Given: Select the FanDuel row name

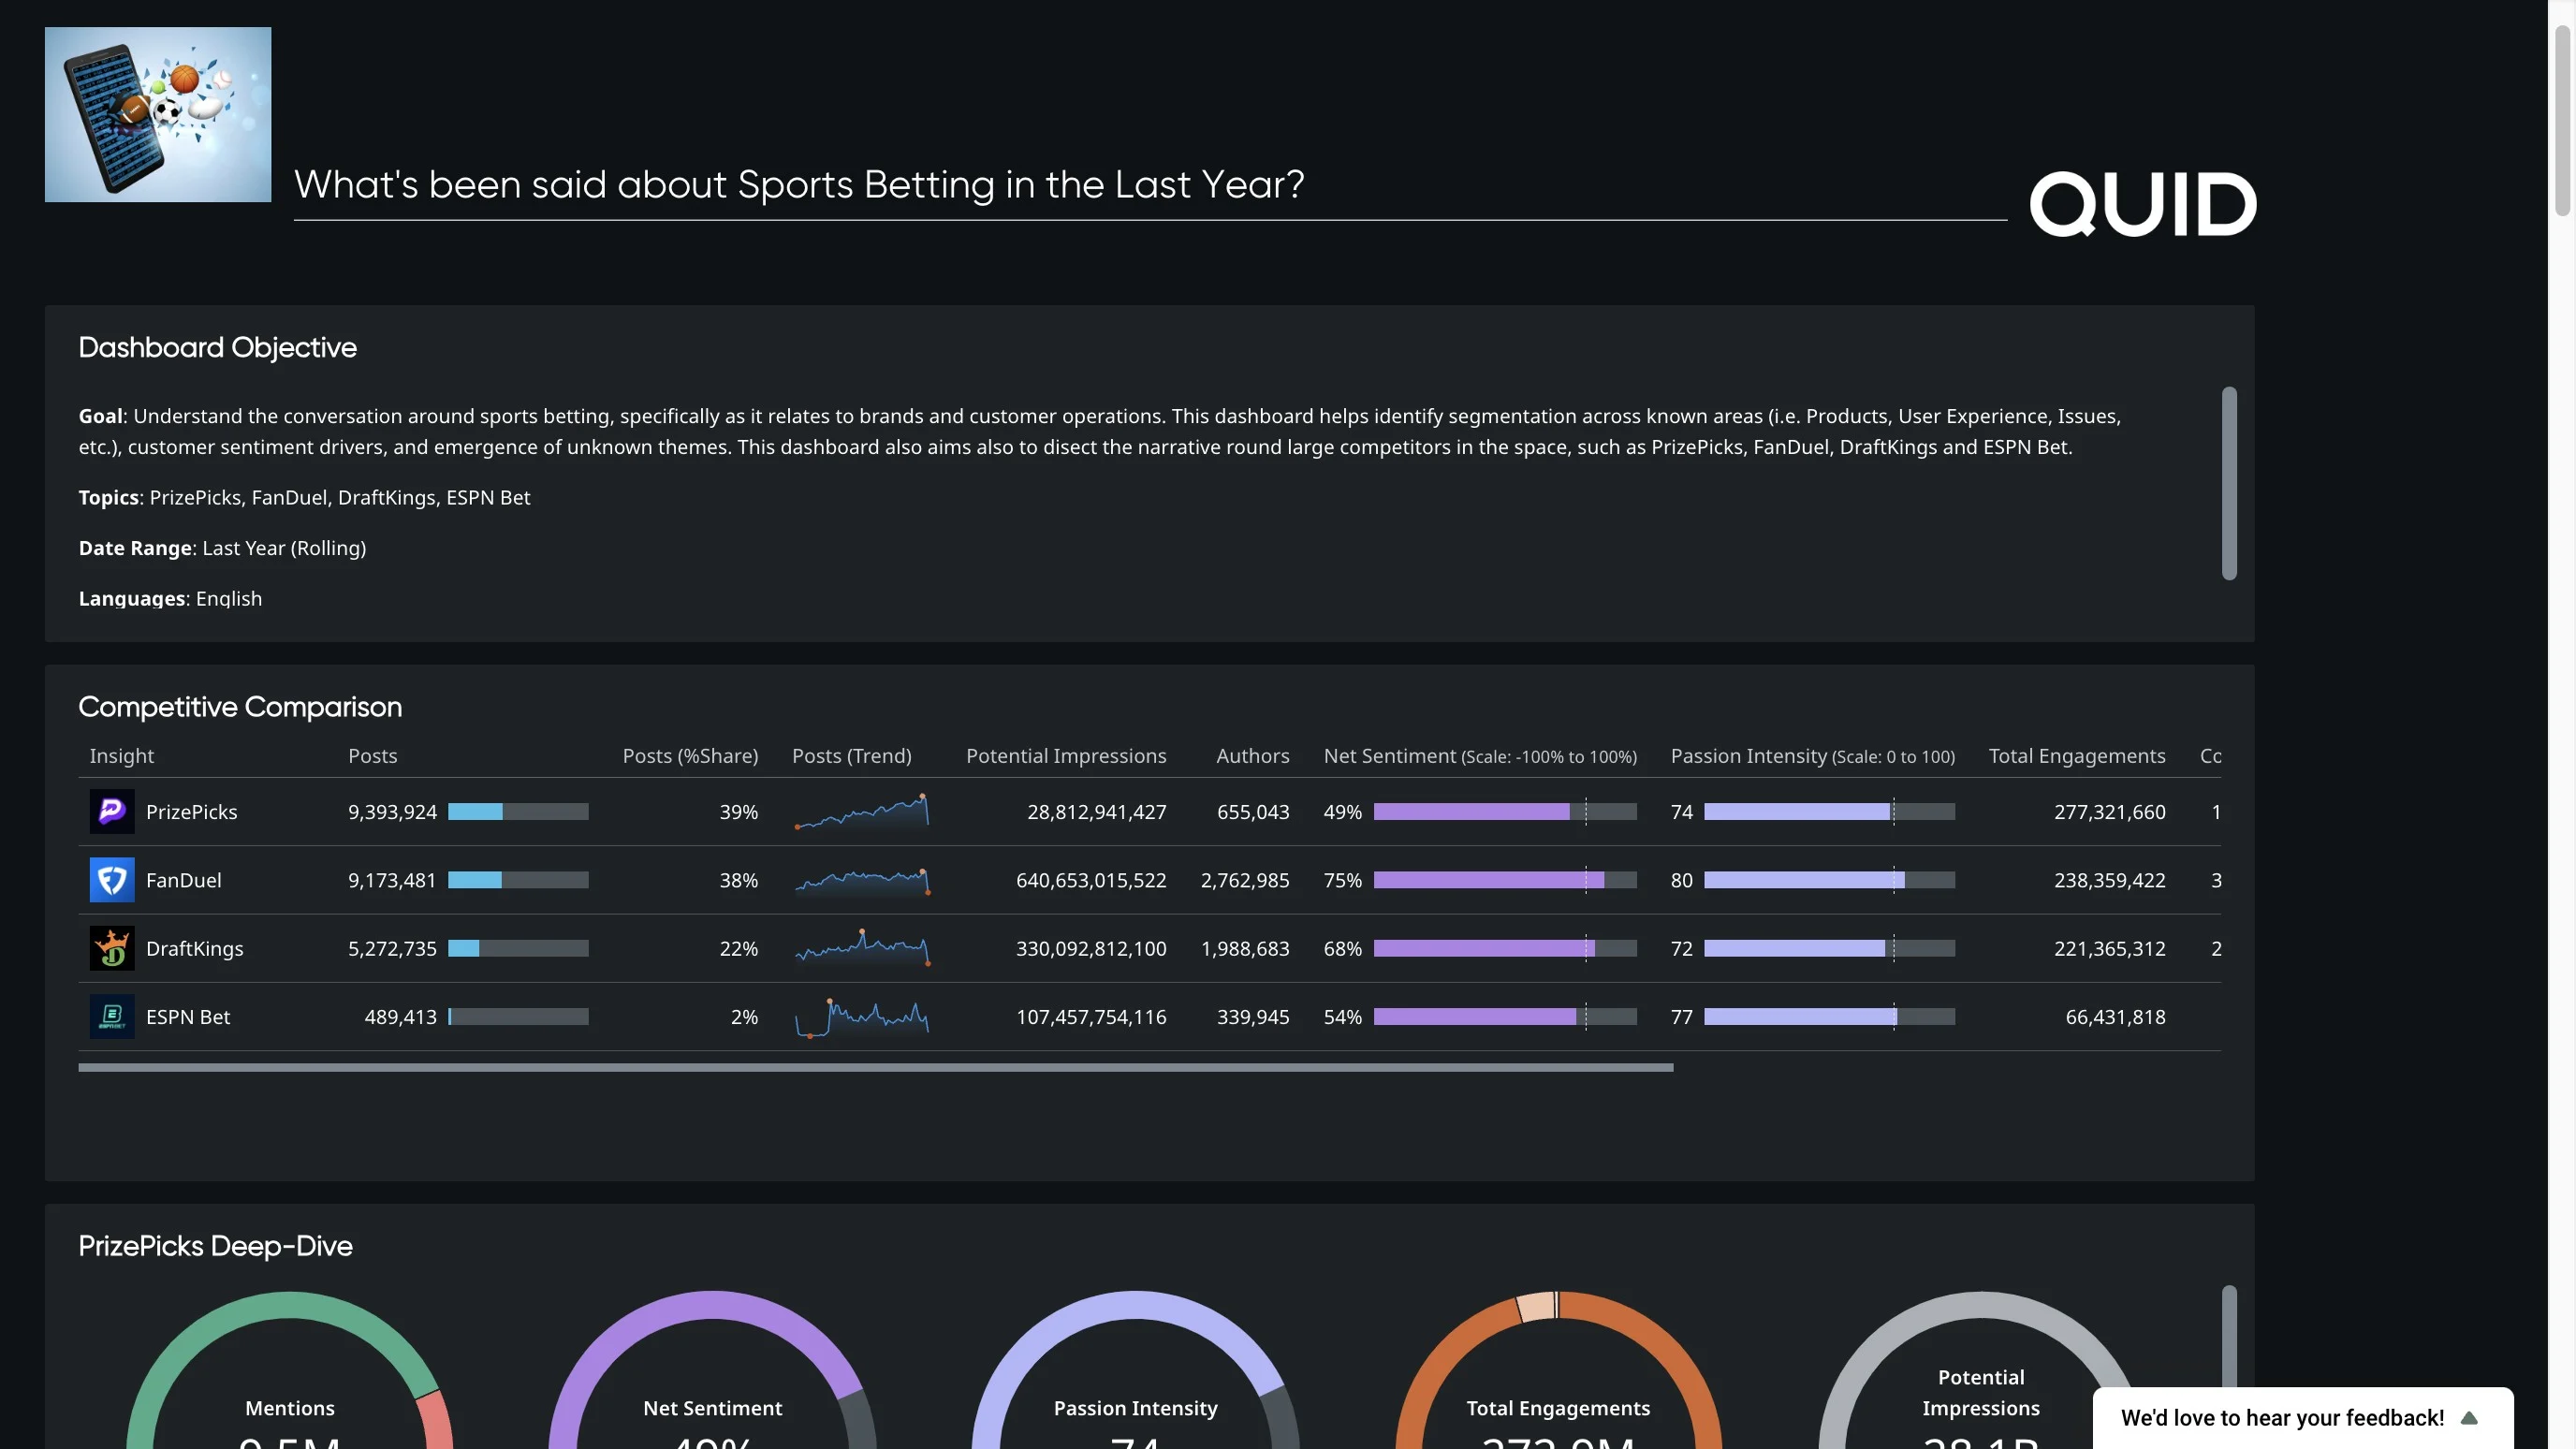Looking at the screenshot, I should pyautogui.click(x=184, y=880).
